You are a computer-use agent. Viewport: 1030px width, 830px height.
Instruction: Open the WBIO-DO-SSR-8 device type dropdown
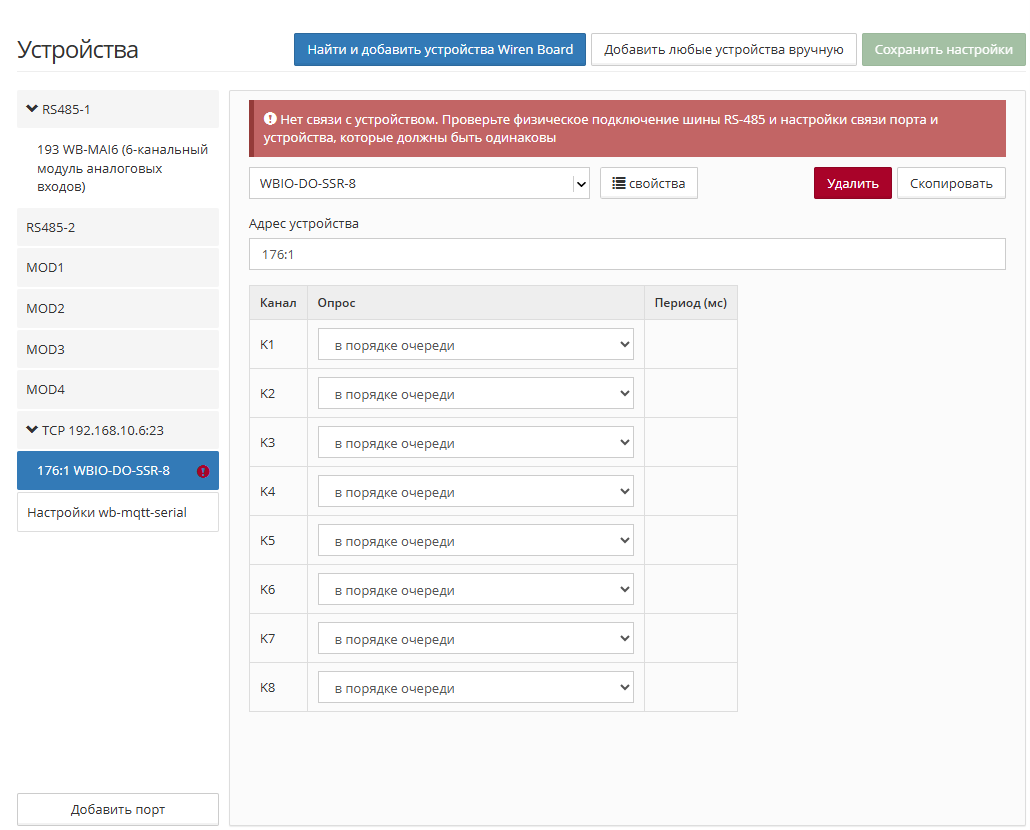(x=419, y=183)
